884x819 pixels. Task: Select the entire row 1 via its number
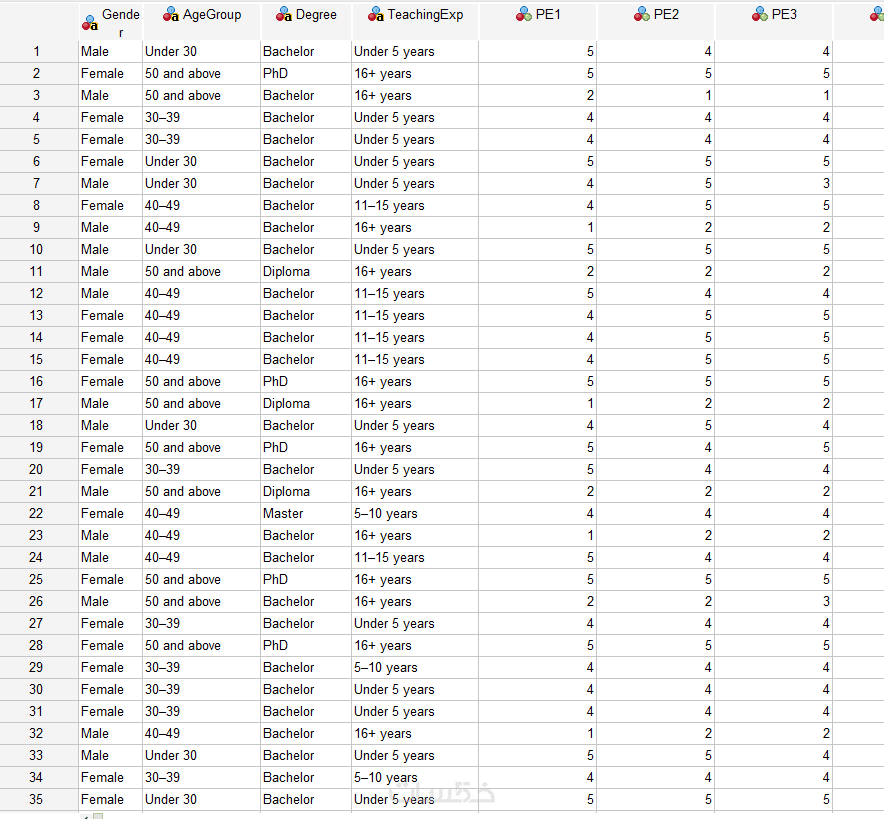point(38,52)
